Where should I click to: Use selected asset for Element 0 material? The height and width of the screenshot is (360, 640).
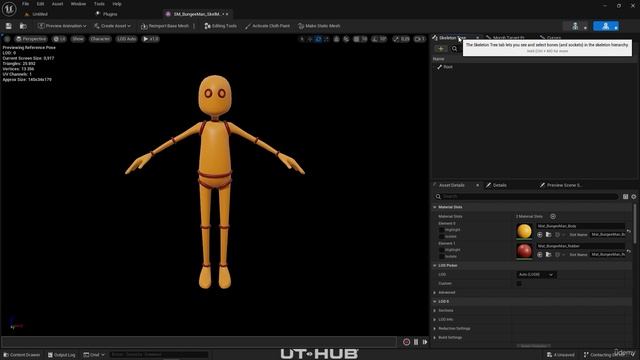pos(540,235)
